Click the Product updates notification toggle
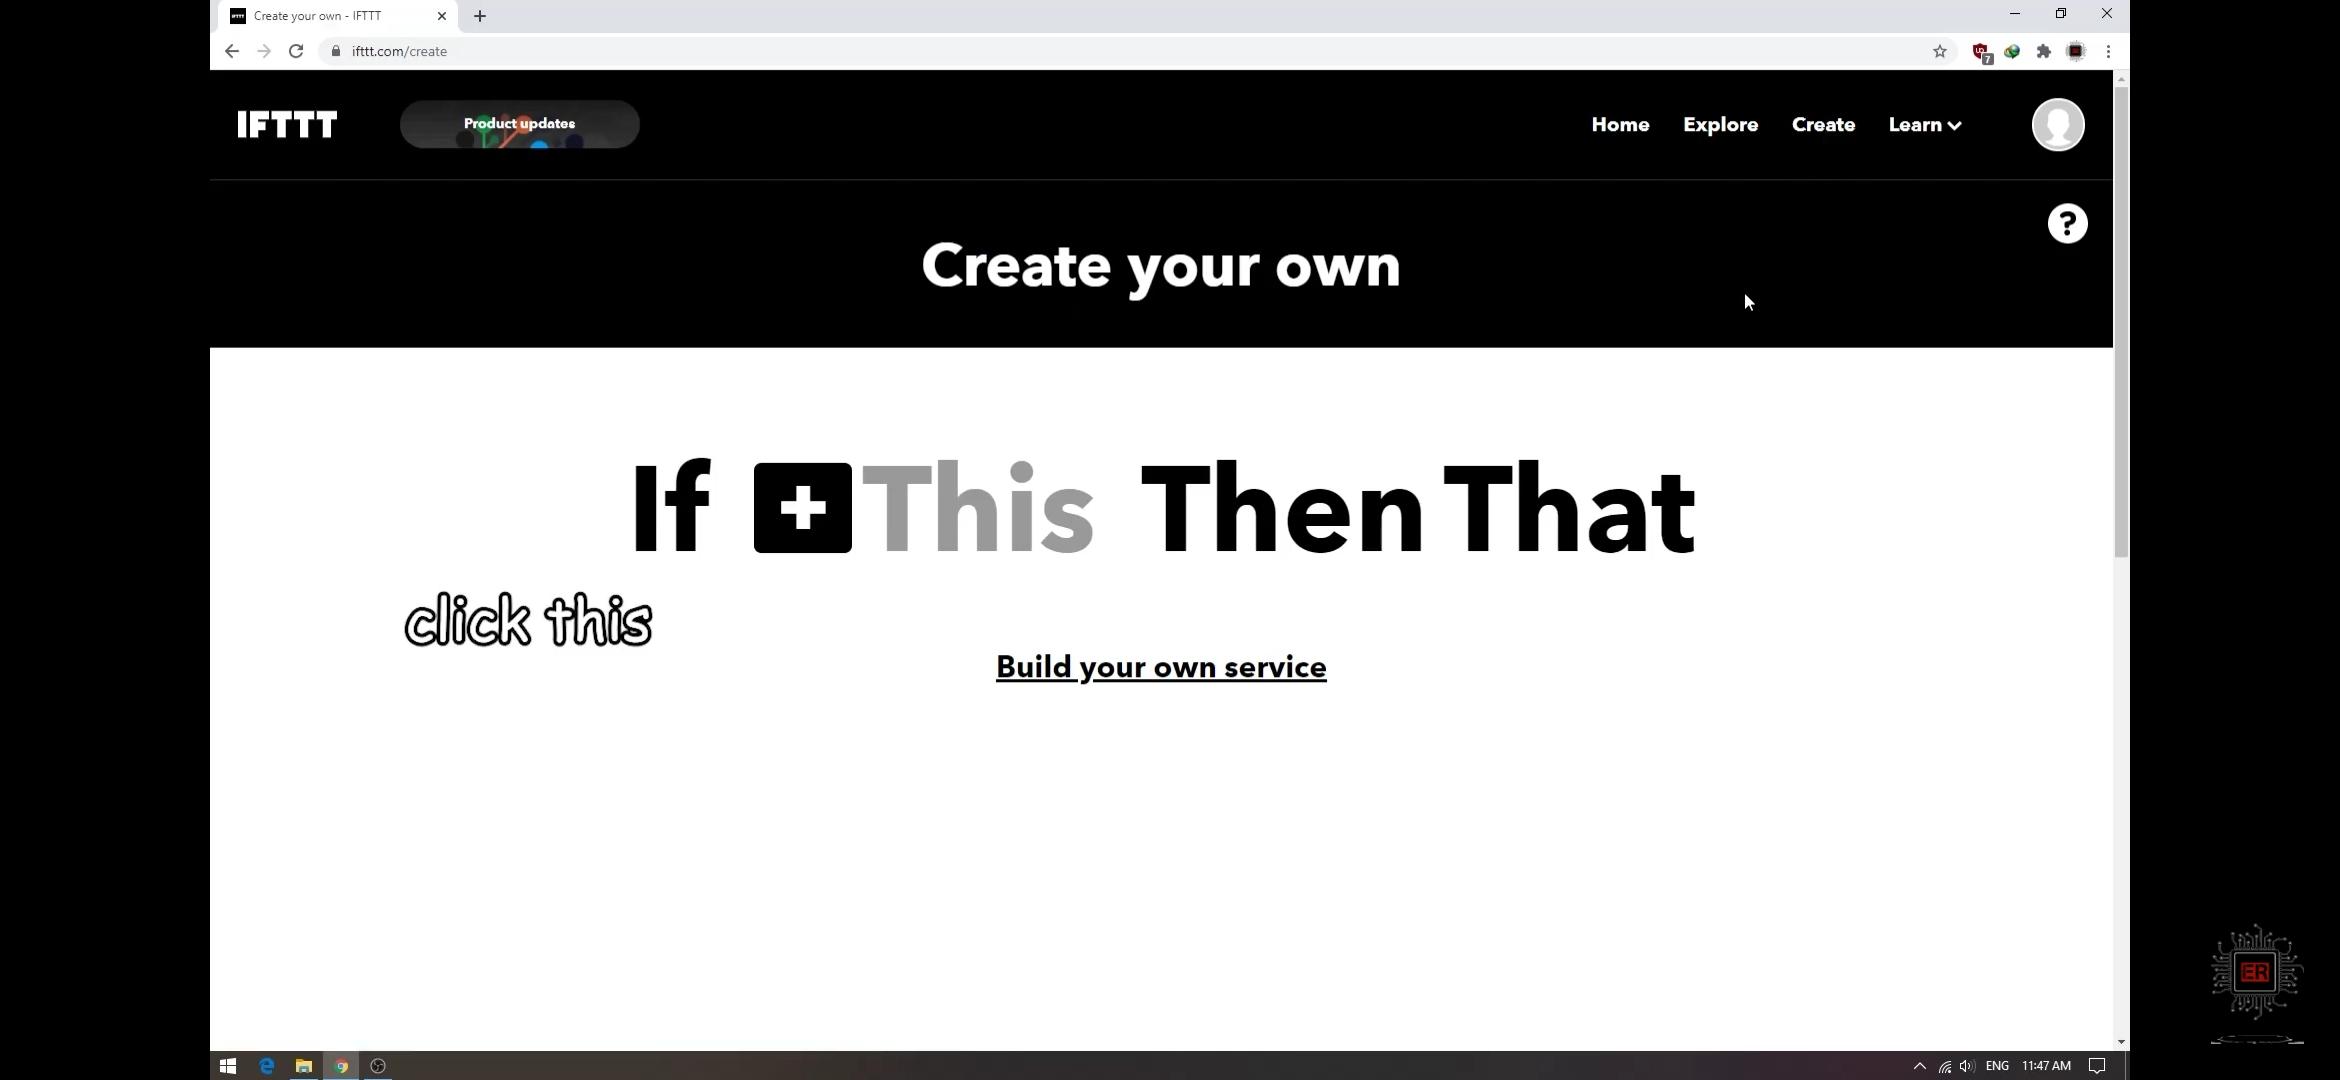 point(519,124)
